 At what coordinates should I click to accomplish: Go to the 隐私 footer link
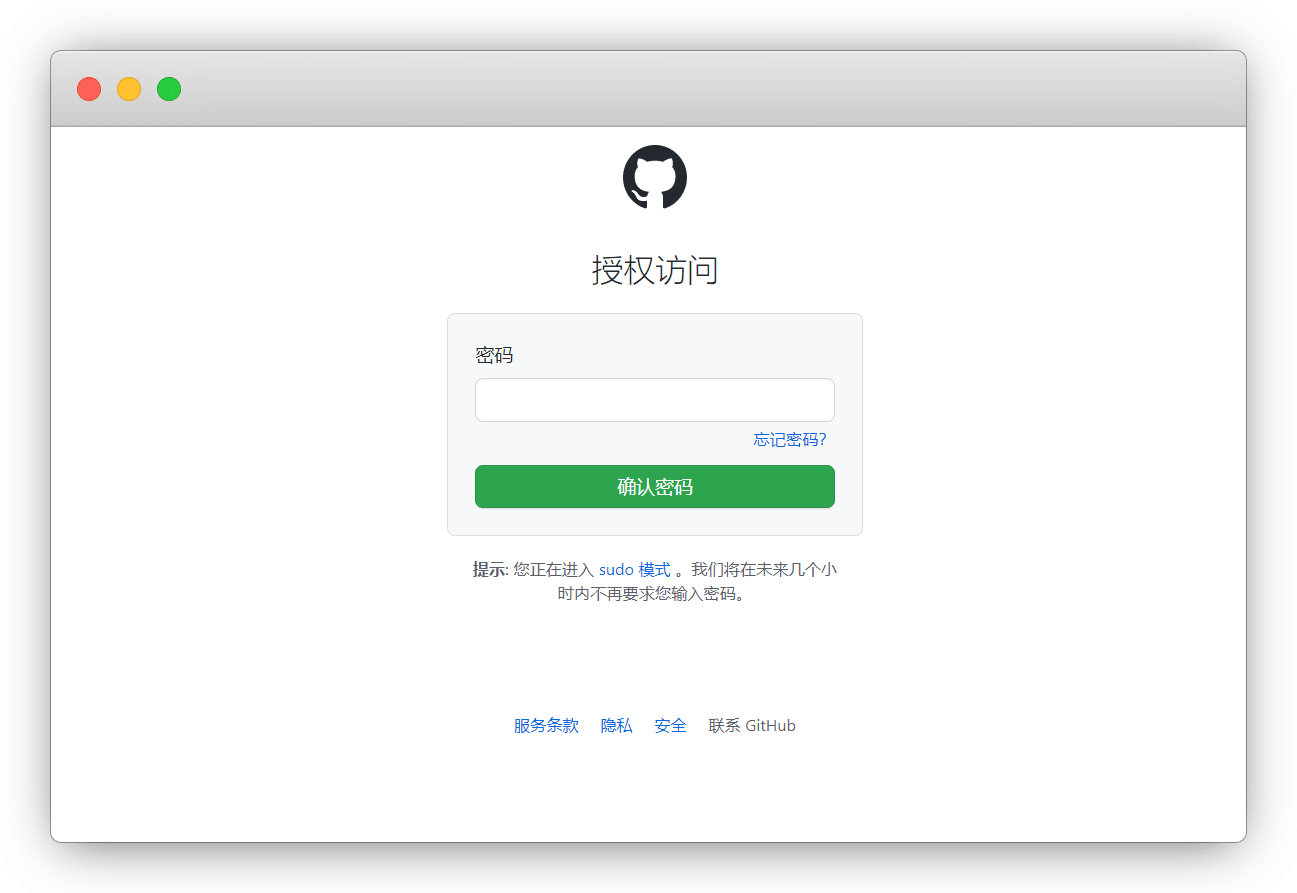coord(616,726)
